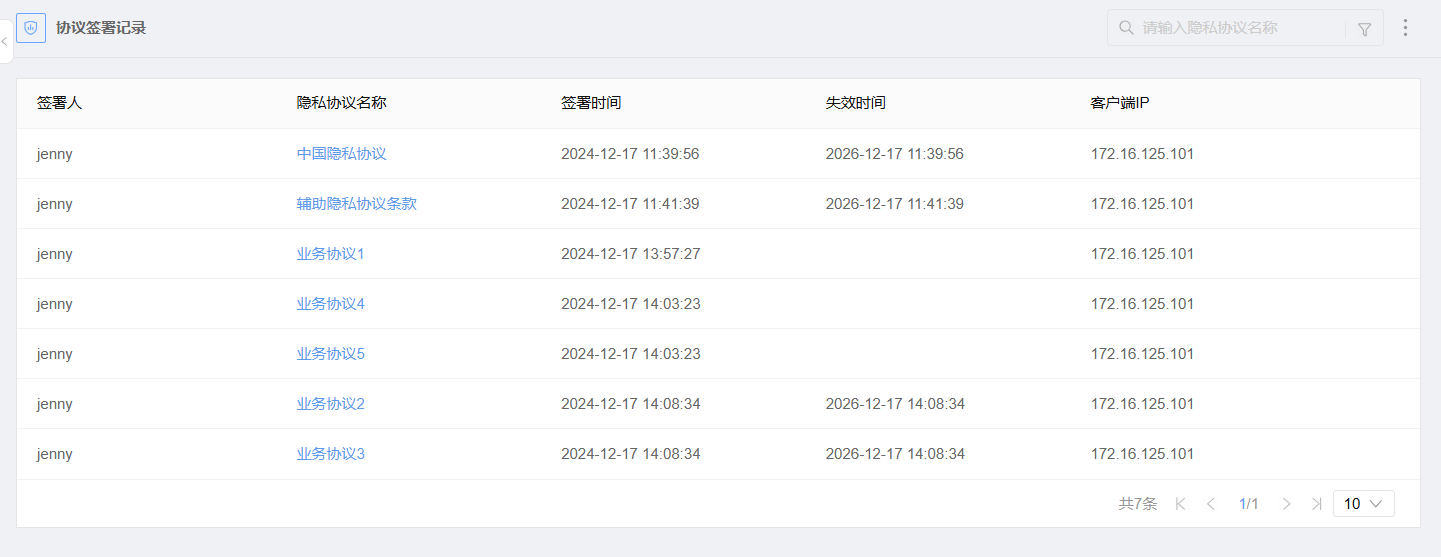Open the 中国隐私协议 link
1441x557 pixels.
coord(341,154)
